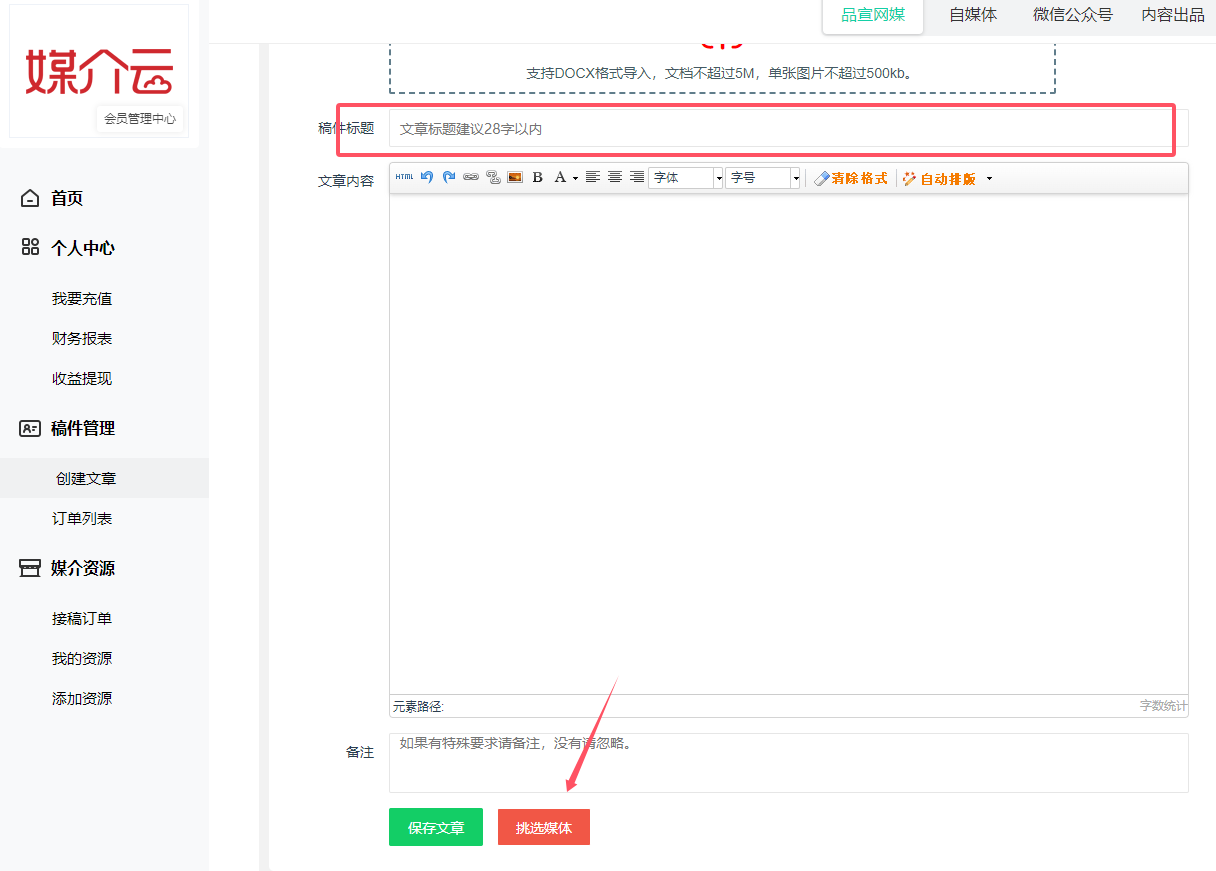Remove hyperlink with the unlink icon

point(493,177)
